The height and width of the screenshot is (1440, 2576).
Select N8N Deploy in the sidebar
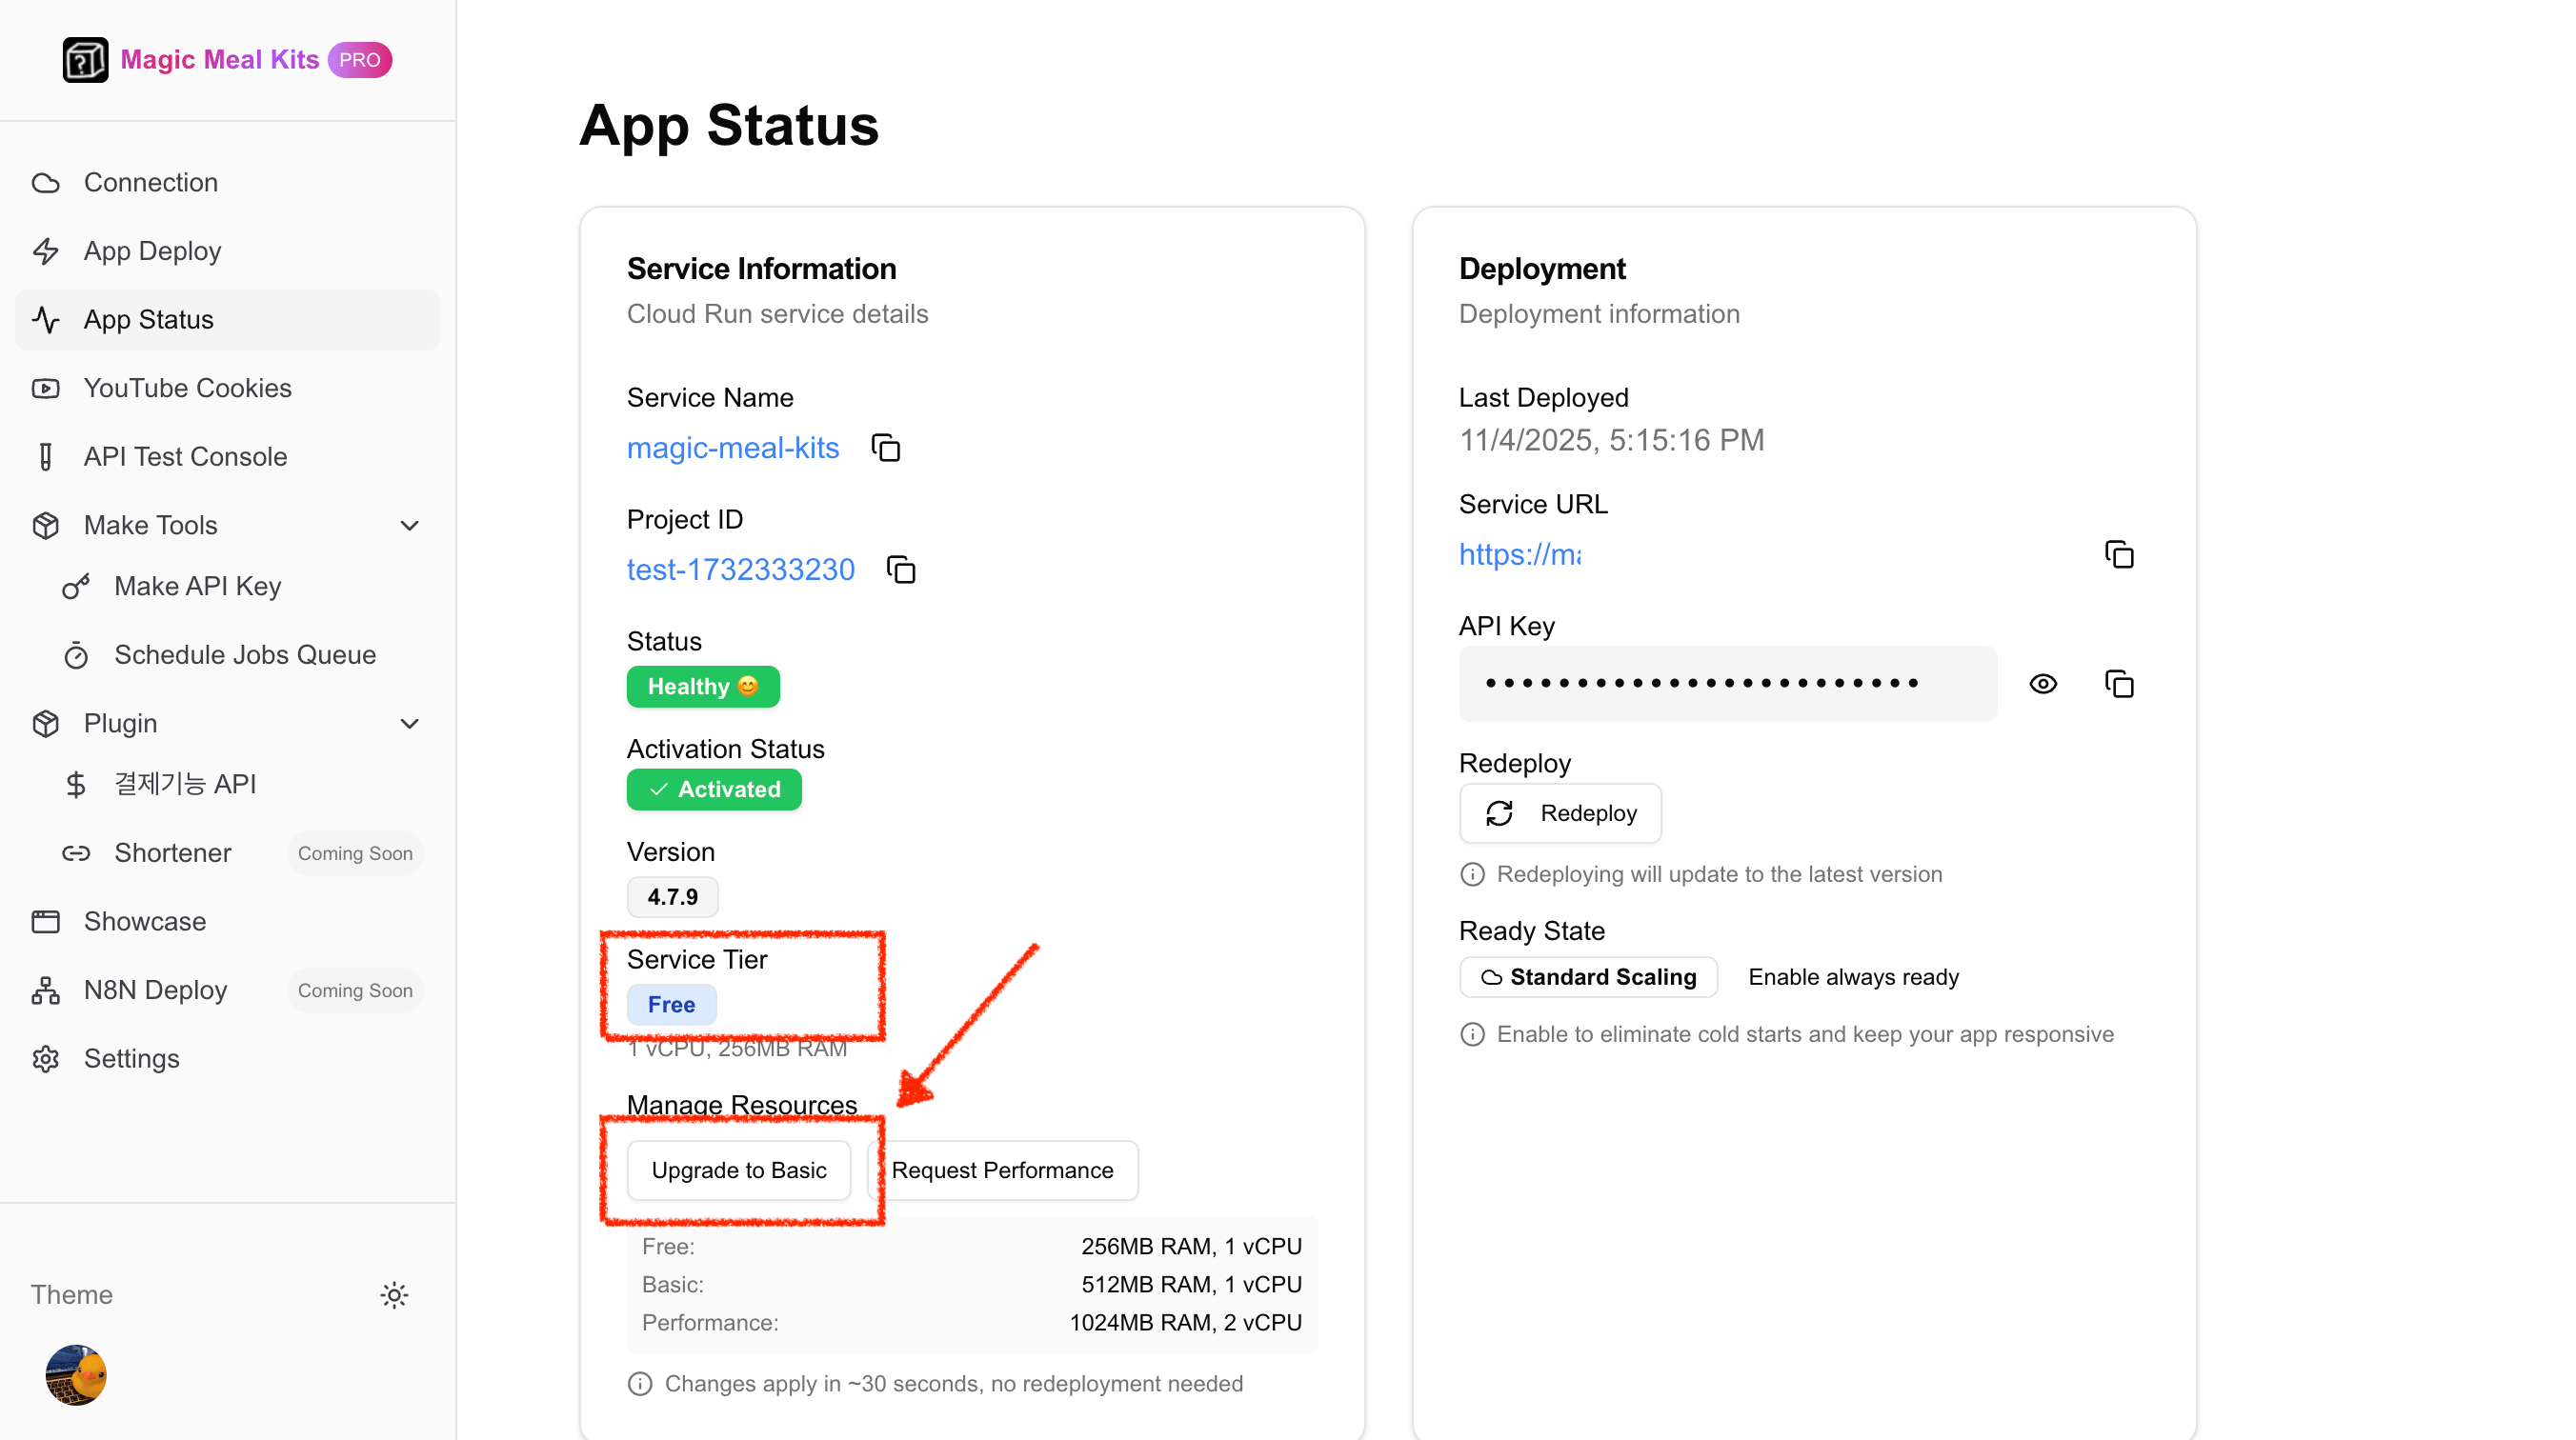(228, 990)
